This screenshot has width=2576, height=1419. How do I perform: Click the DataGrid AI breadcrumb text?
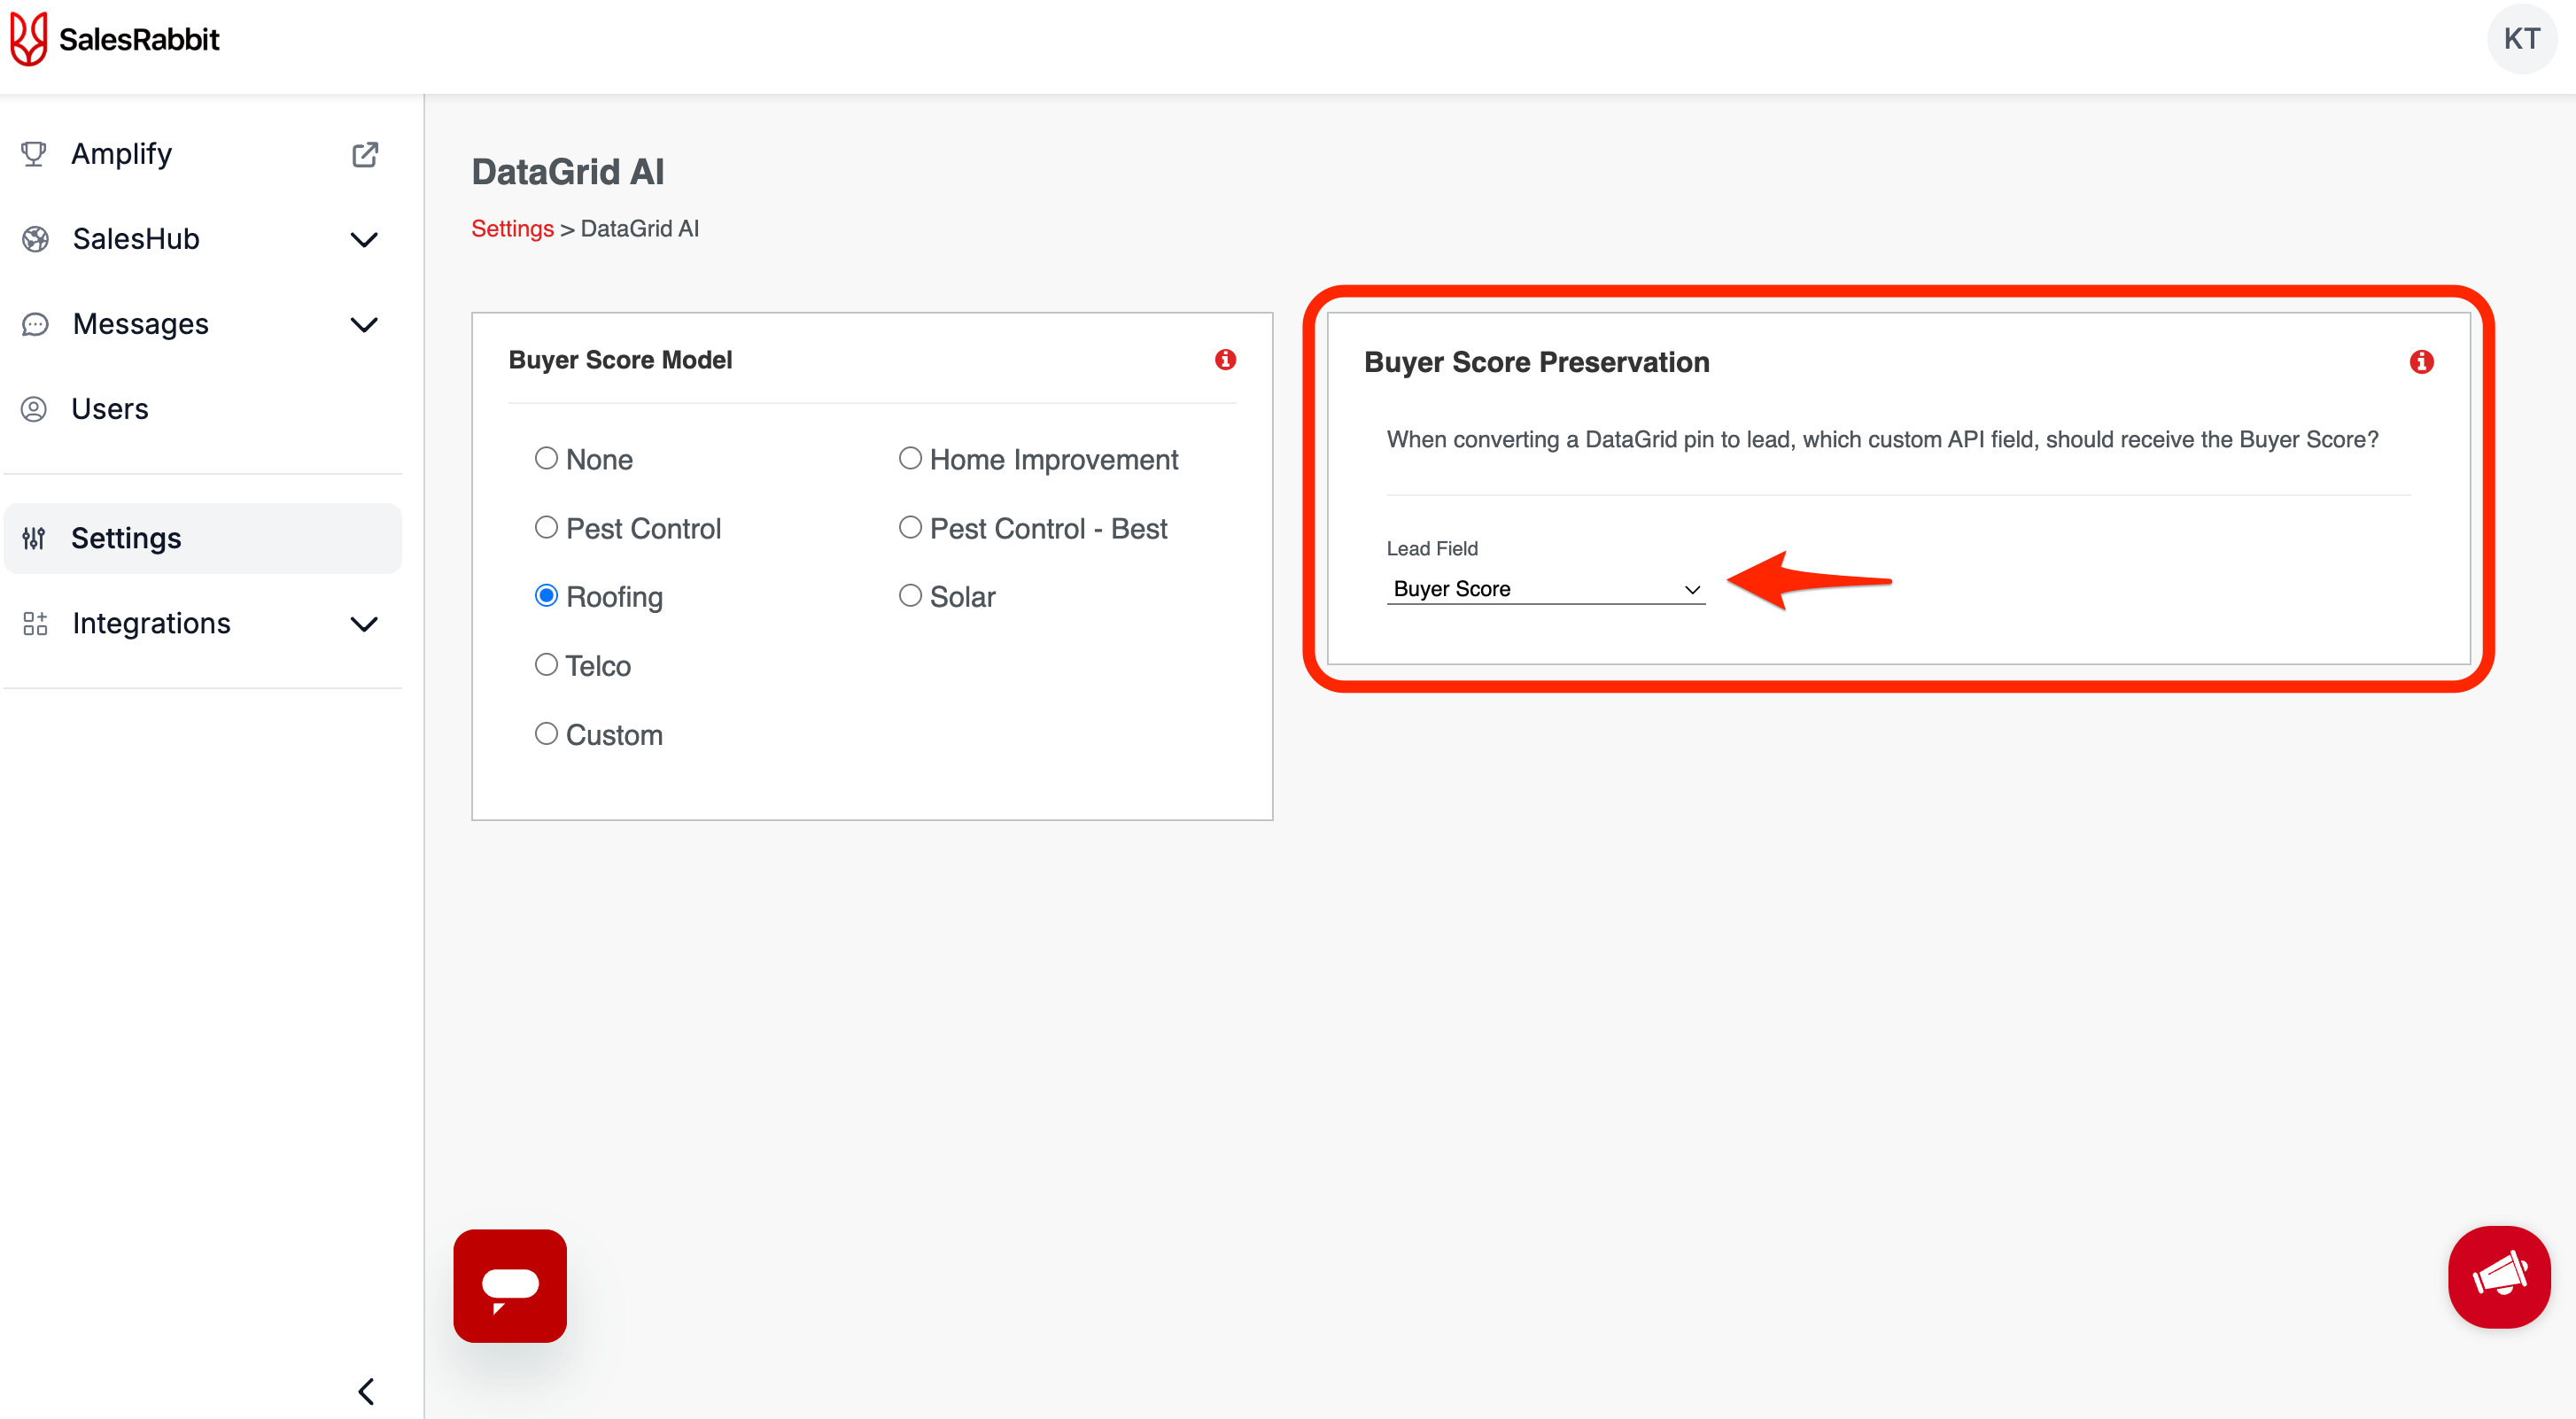click(640, 229)
